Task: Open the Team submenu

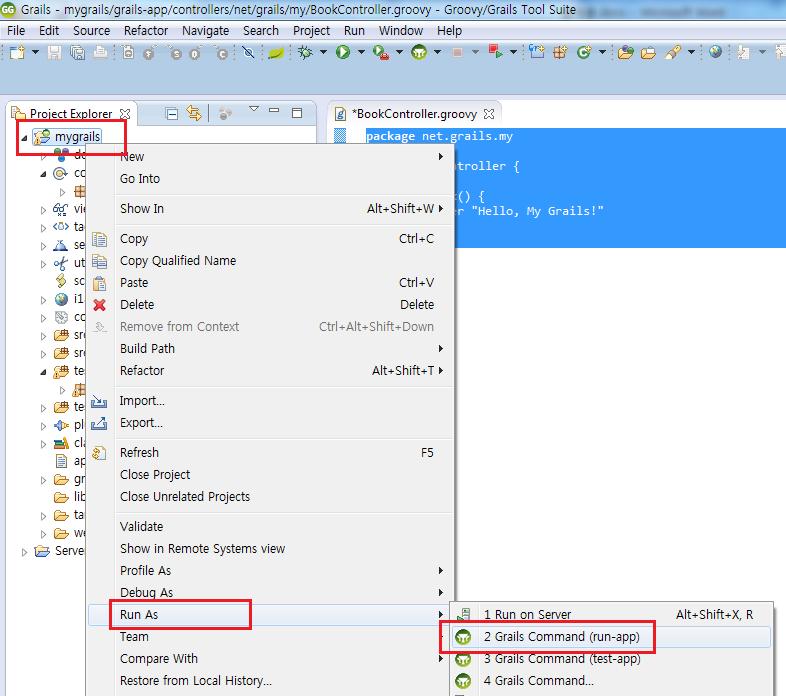Action: (271, 637)
